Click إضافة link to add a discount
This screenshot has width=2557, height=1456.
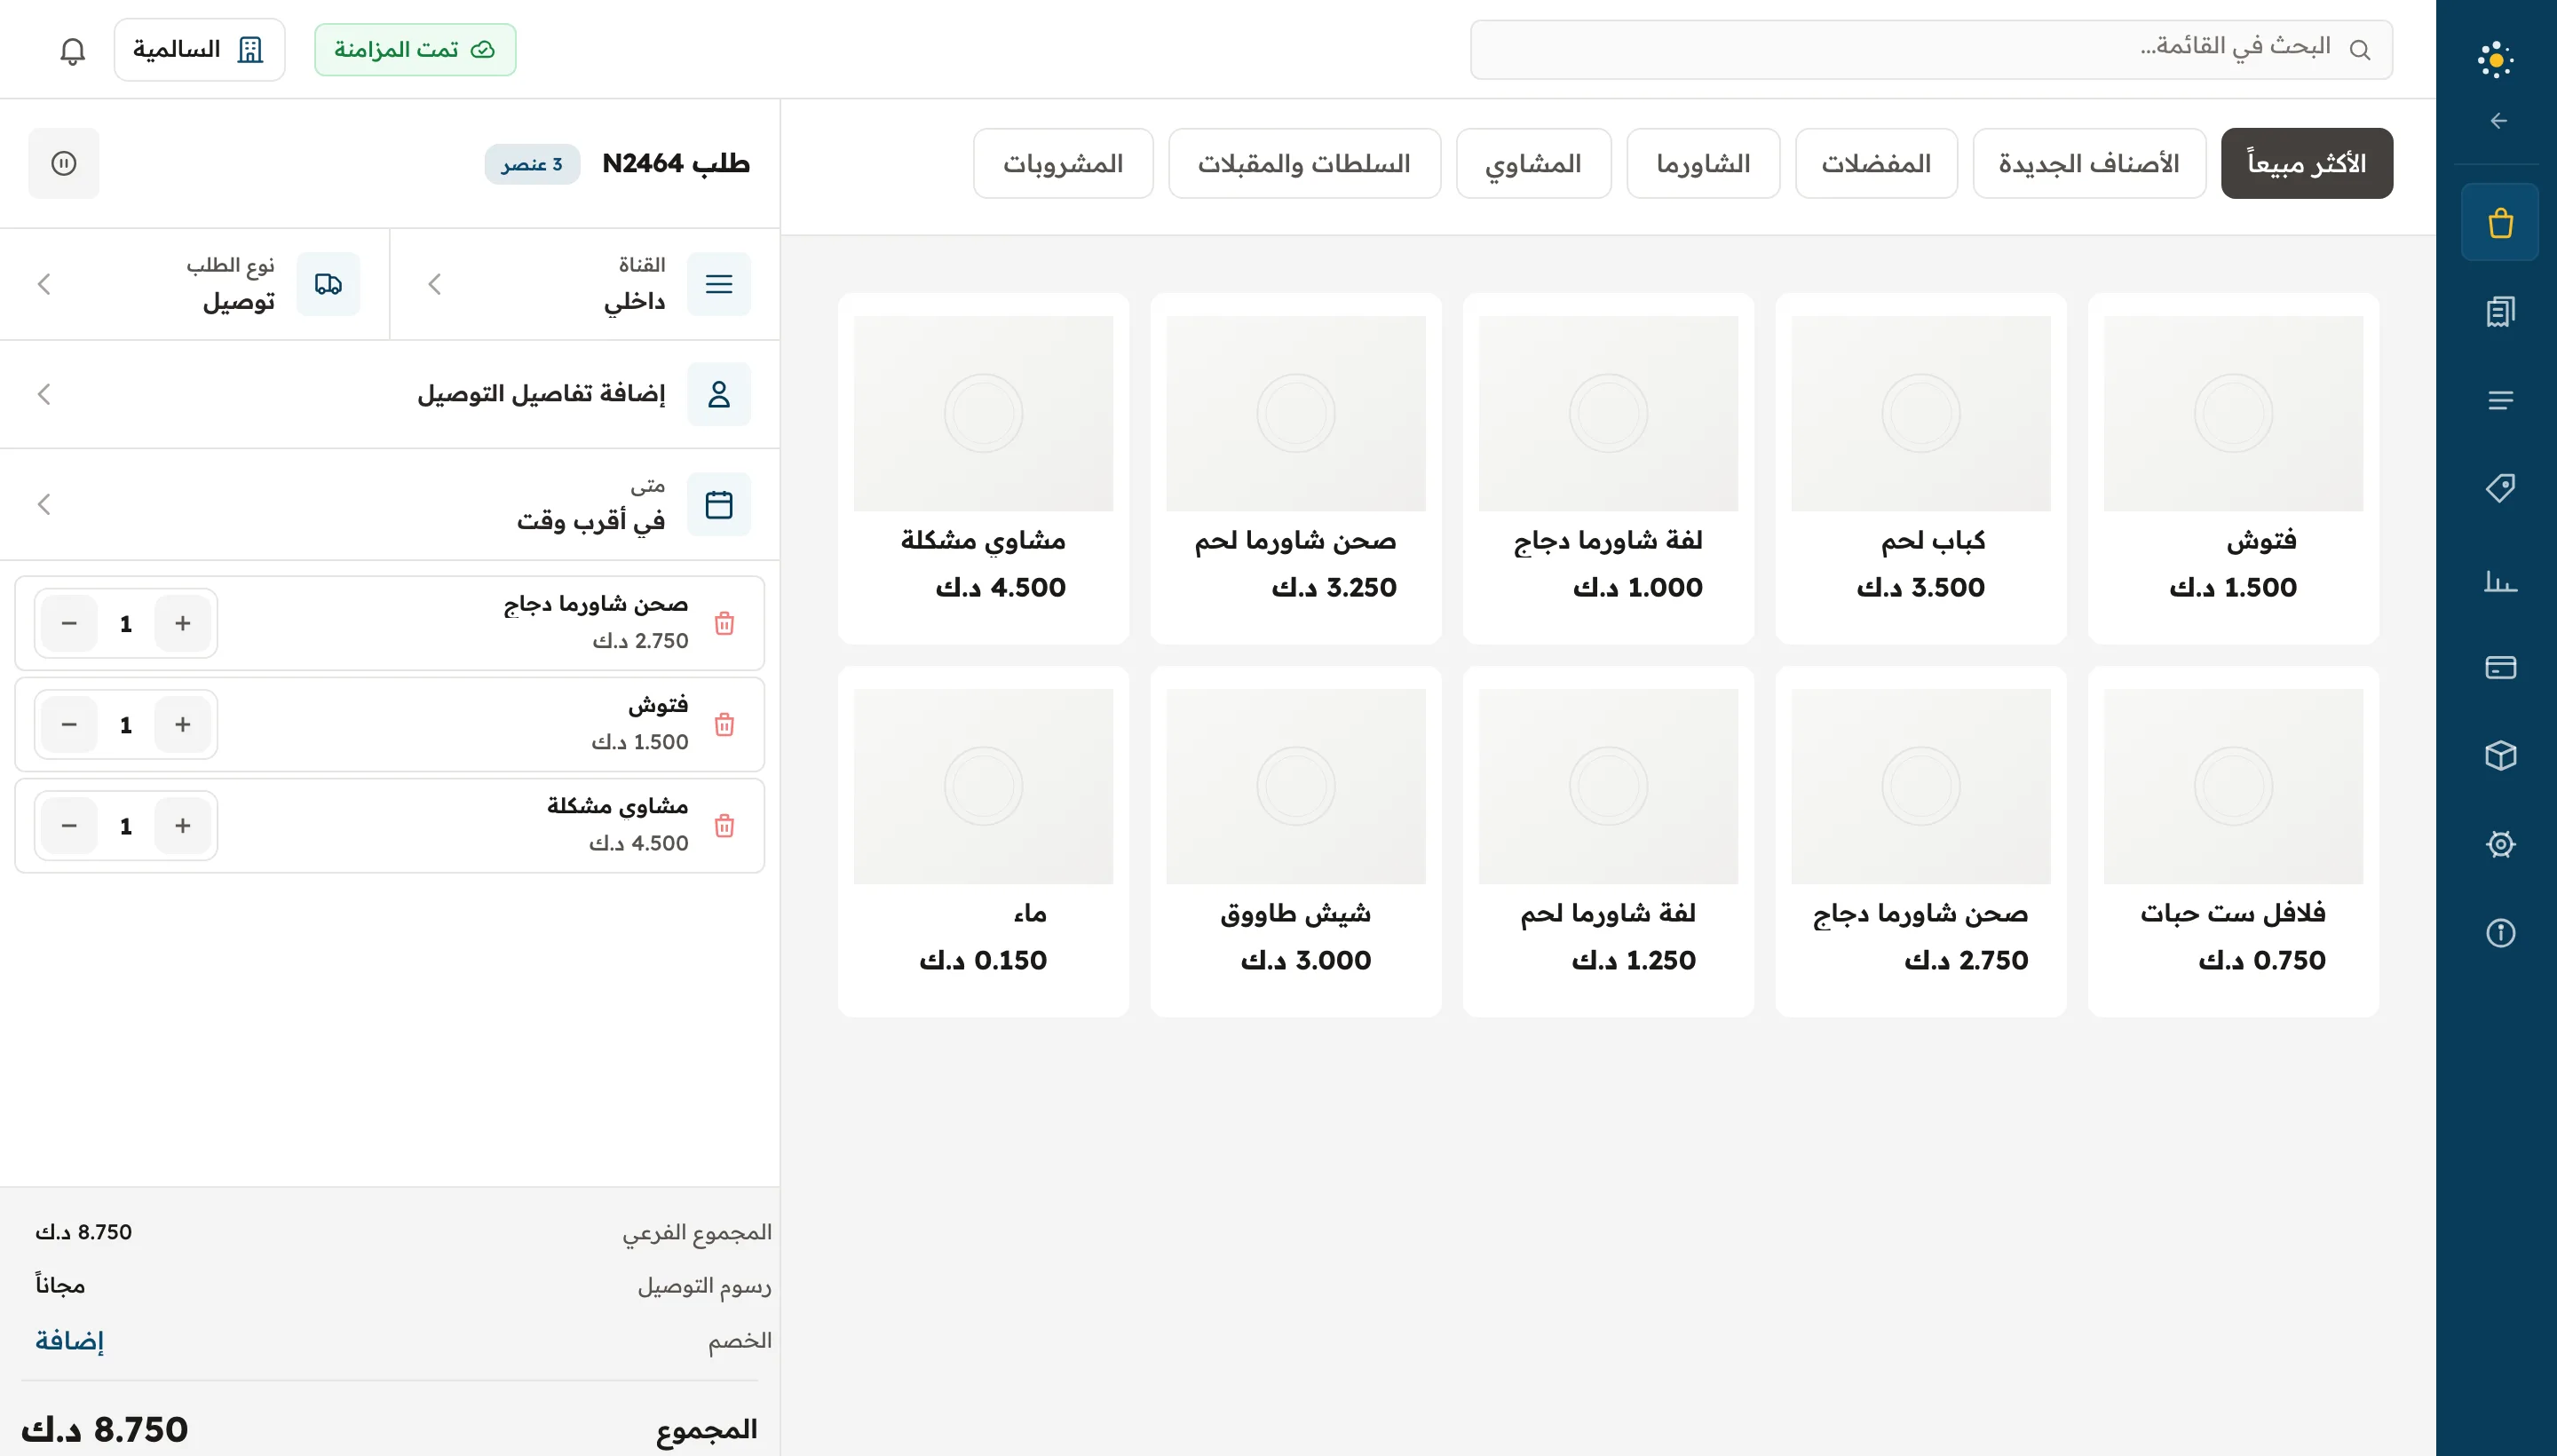69,1340
